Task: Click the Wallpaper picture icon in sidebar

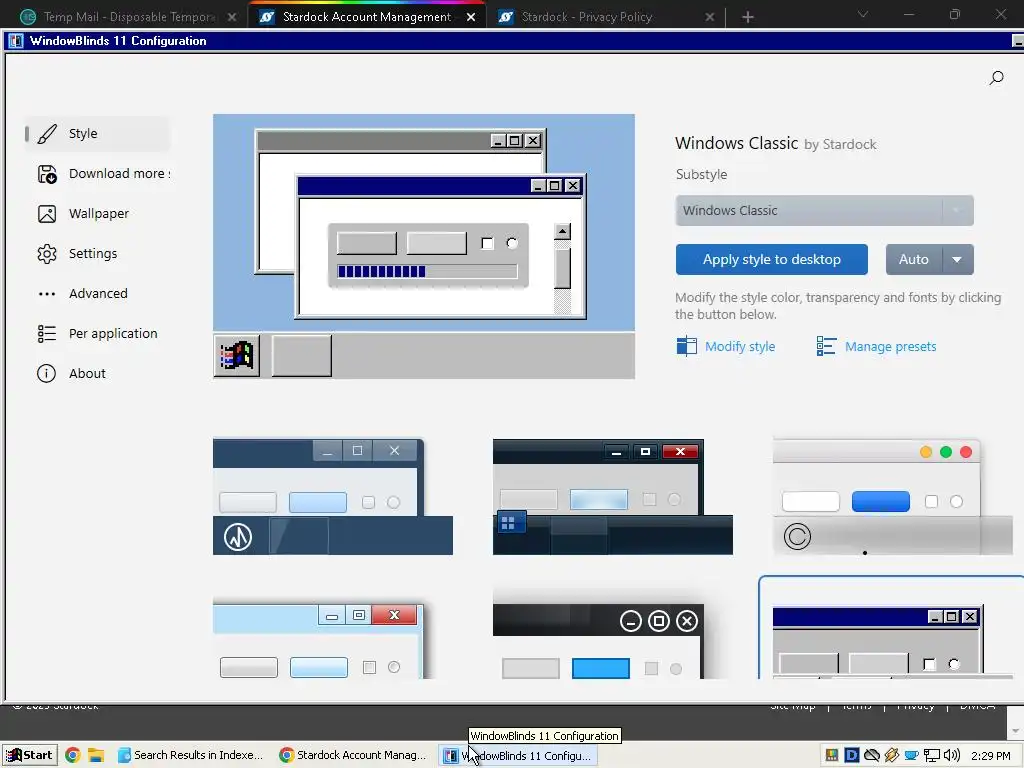Action: tap(47, 214)
